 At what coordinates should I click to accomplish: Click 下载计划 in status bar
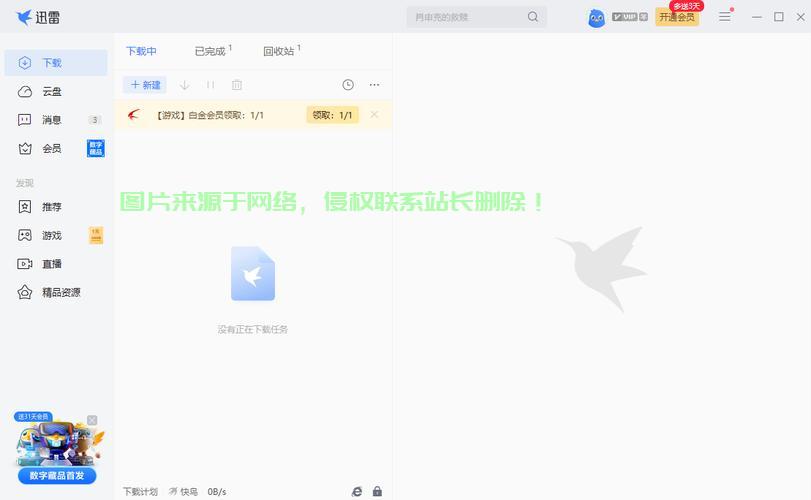click(x=140, y=492)
